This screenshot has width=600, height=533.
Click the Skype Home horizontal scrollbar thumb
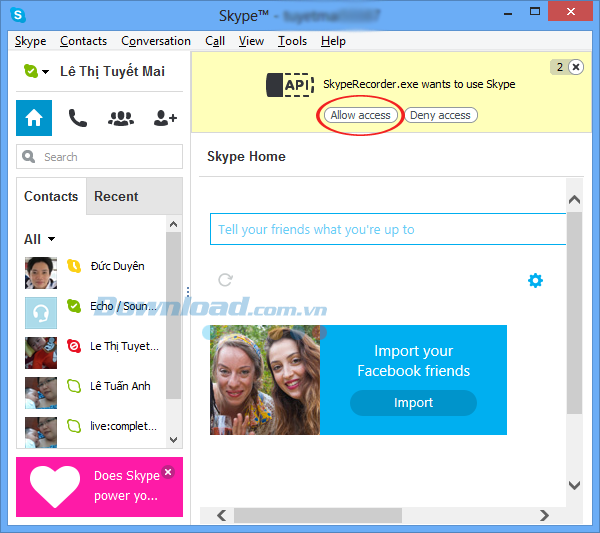coord(318,515)
